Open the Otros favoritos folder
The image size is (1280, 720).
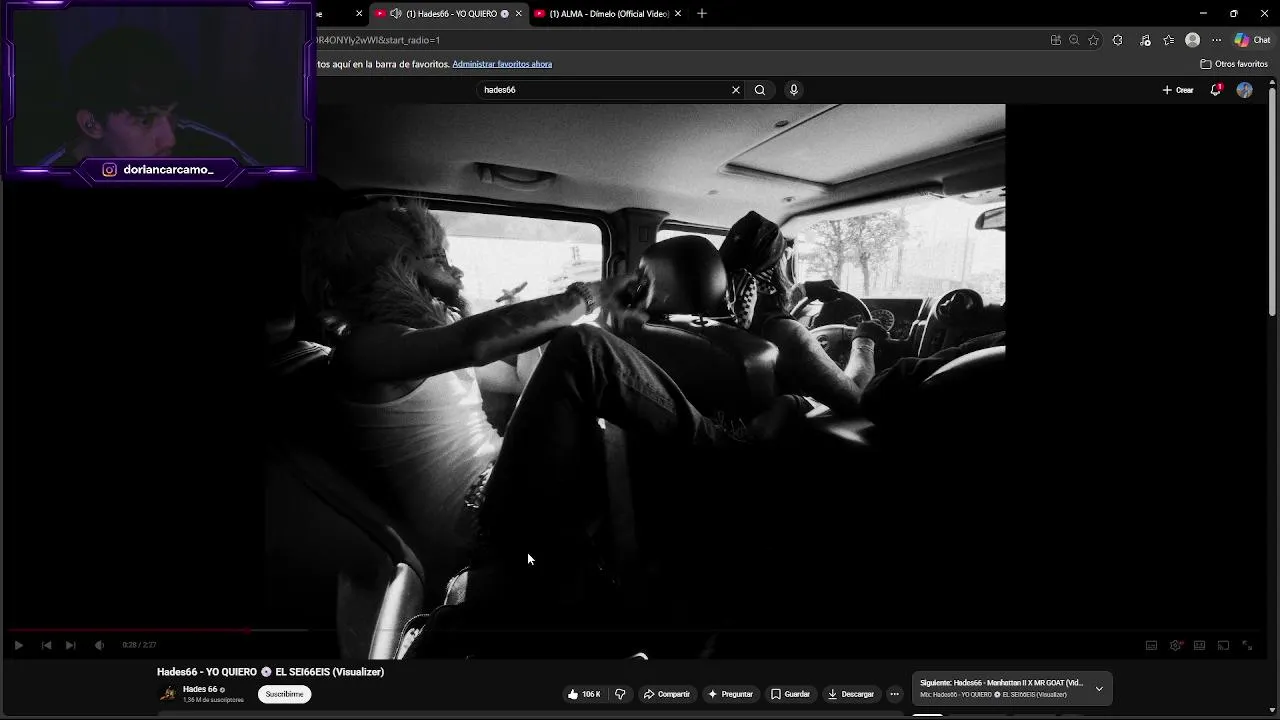1234,64
